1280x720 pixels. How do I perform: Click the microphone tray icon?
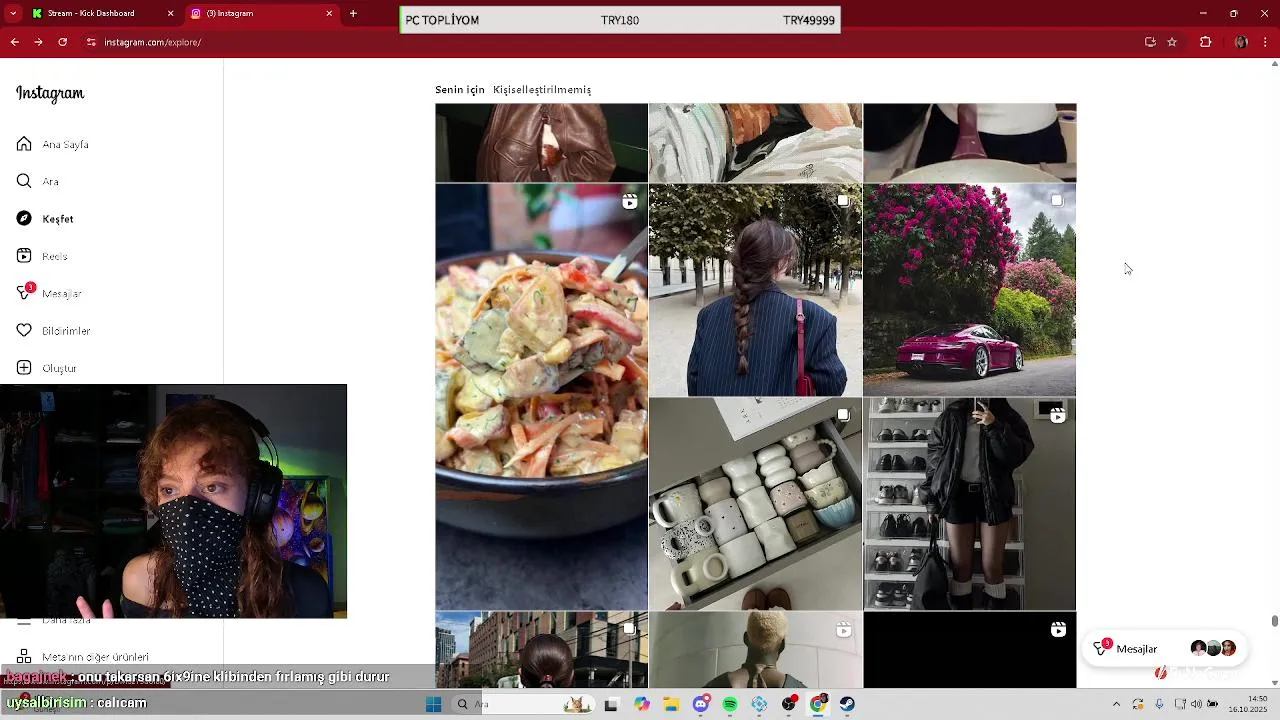[1159, 704]
